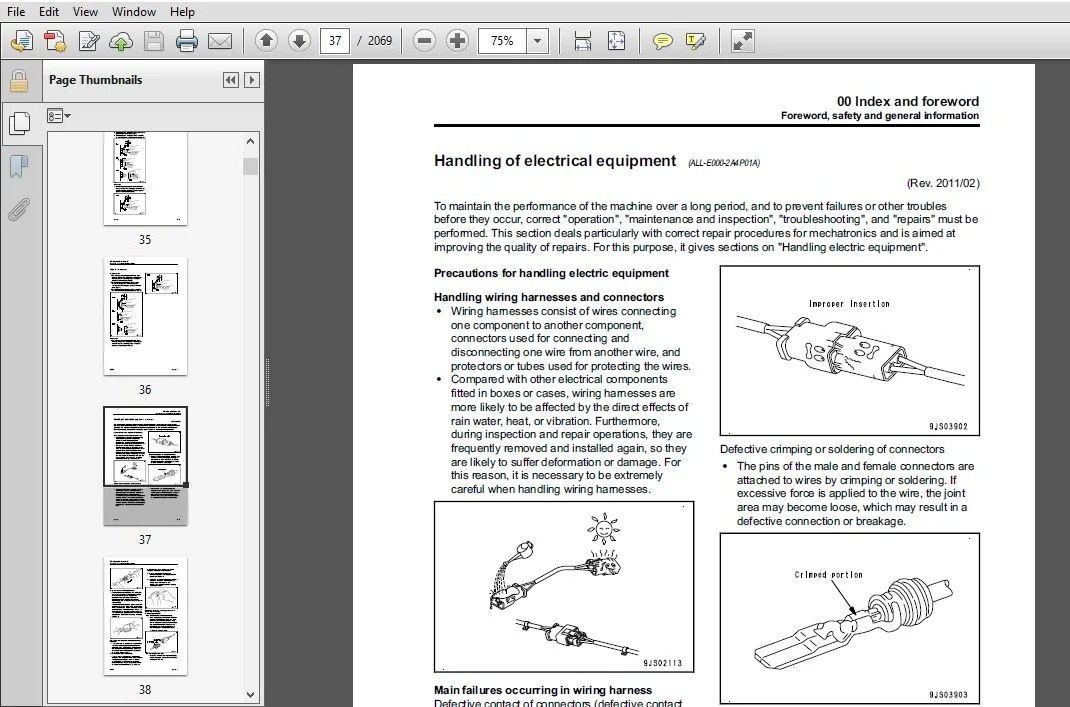Expand the thumbnails panel with right arrow
The width and height of the screenshot is (1070, 707).
(252, 80)
